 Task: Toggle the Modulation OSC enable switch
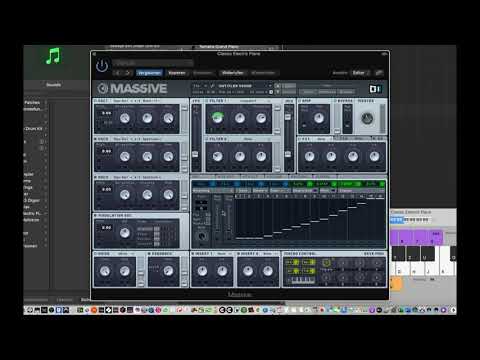tap(95, 216)
